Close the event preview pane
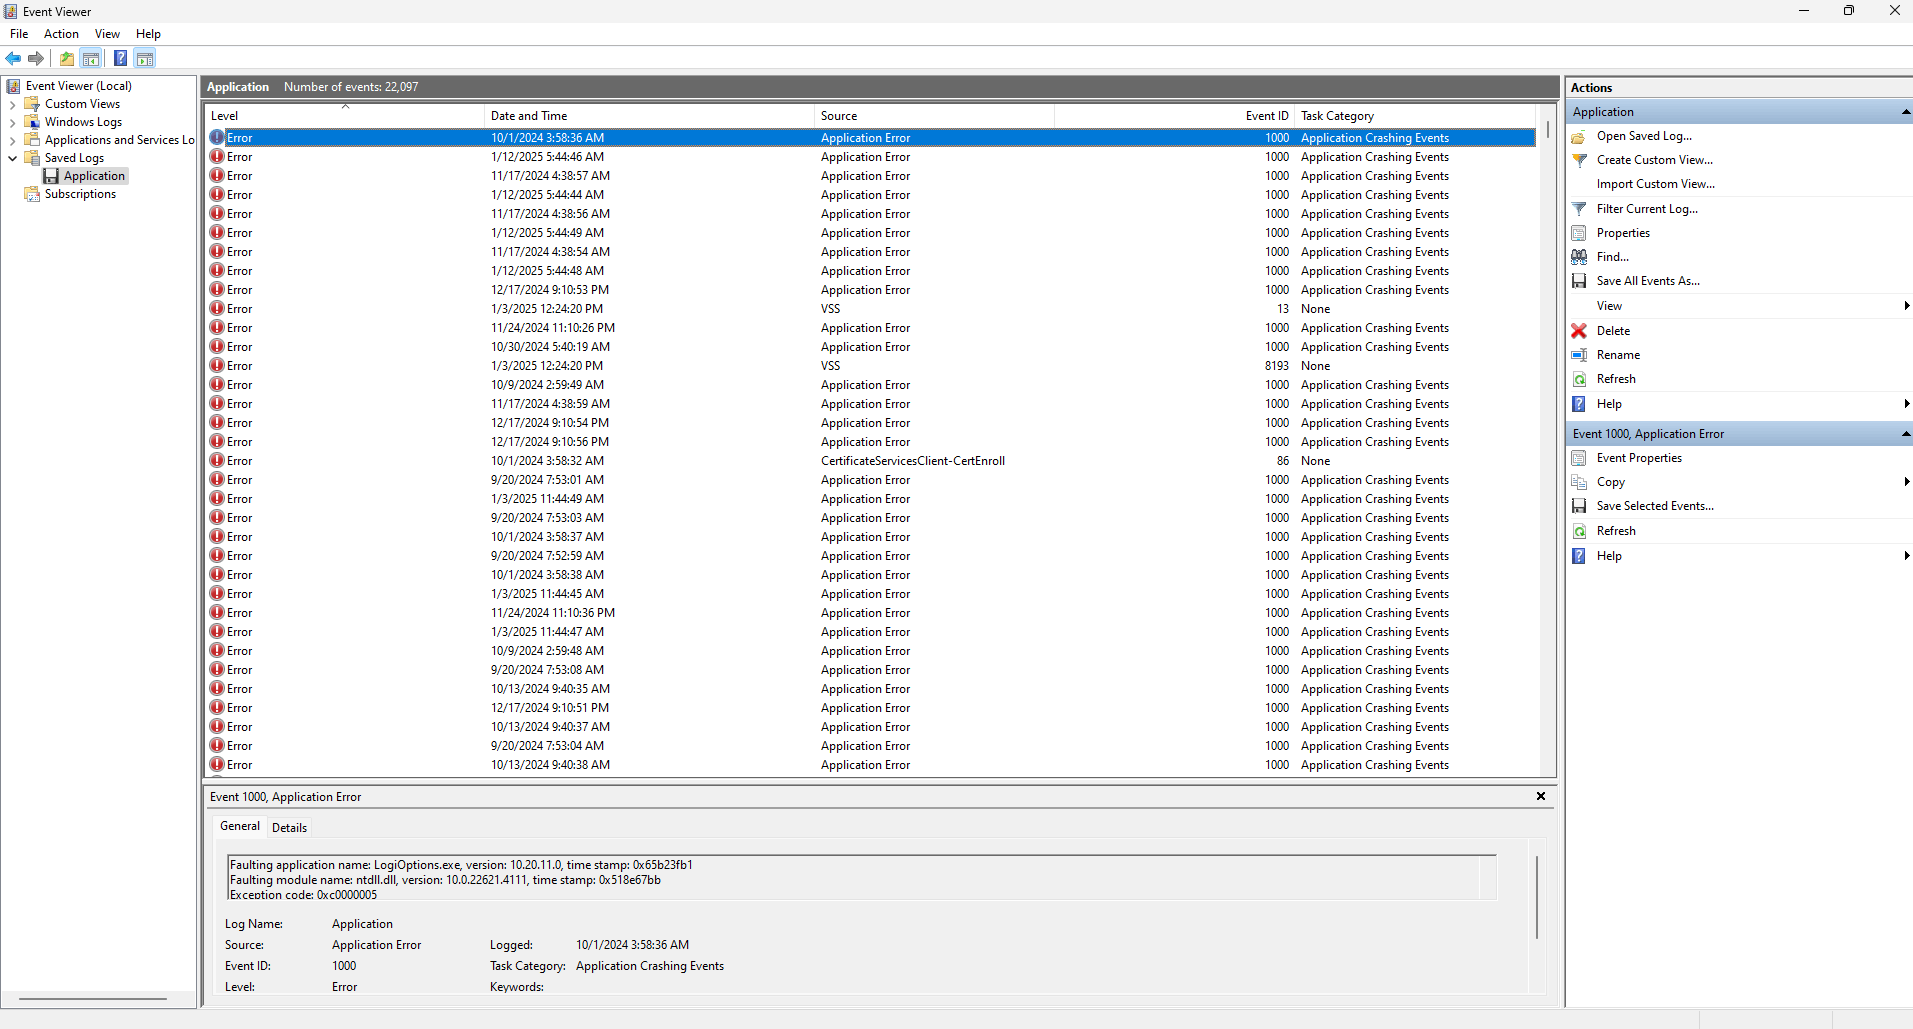This screenshot has height=1029, width=1913. tap(1541, 797)
